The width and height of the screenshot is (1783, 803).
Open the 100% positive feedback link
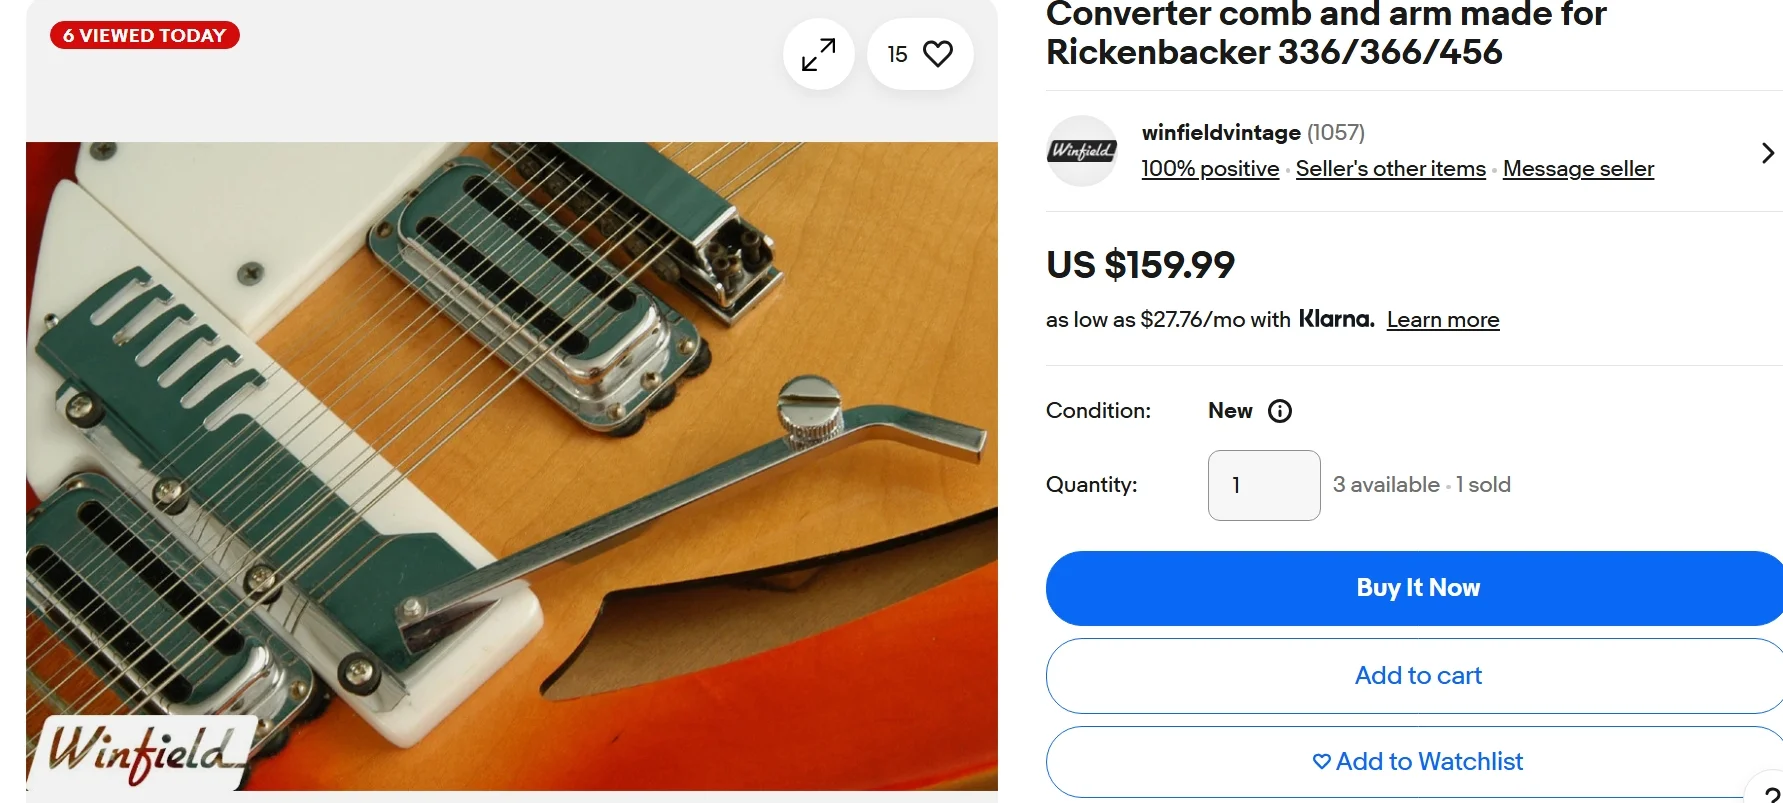pyautogui.click(x=1210, y=169)
